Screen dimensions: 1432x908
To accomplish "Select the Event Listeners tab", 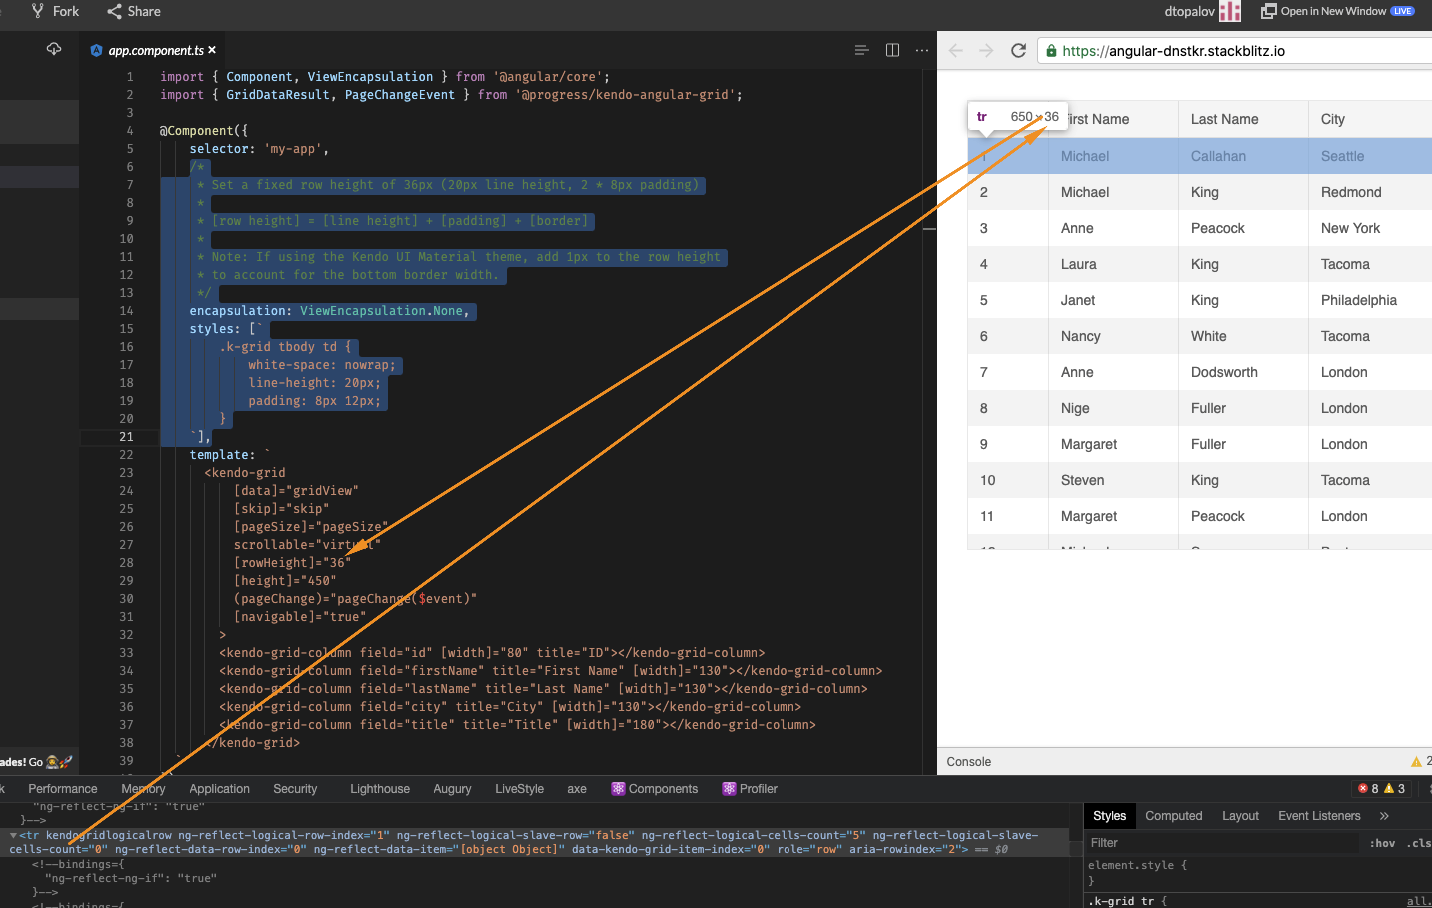I will click(x=1319, y=816).
